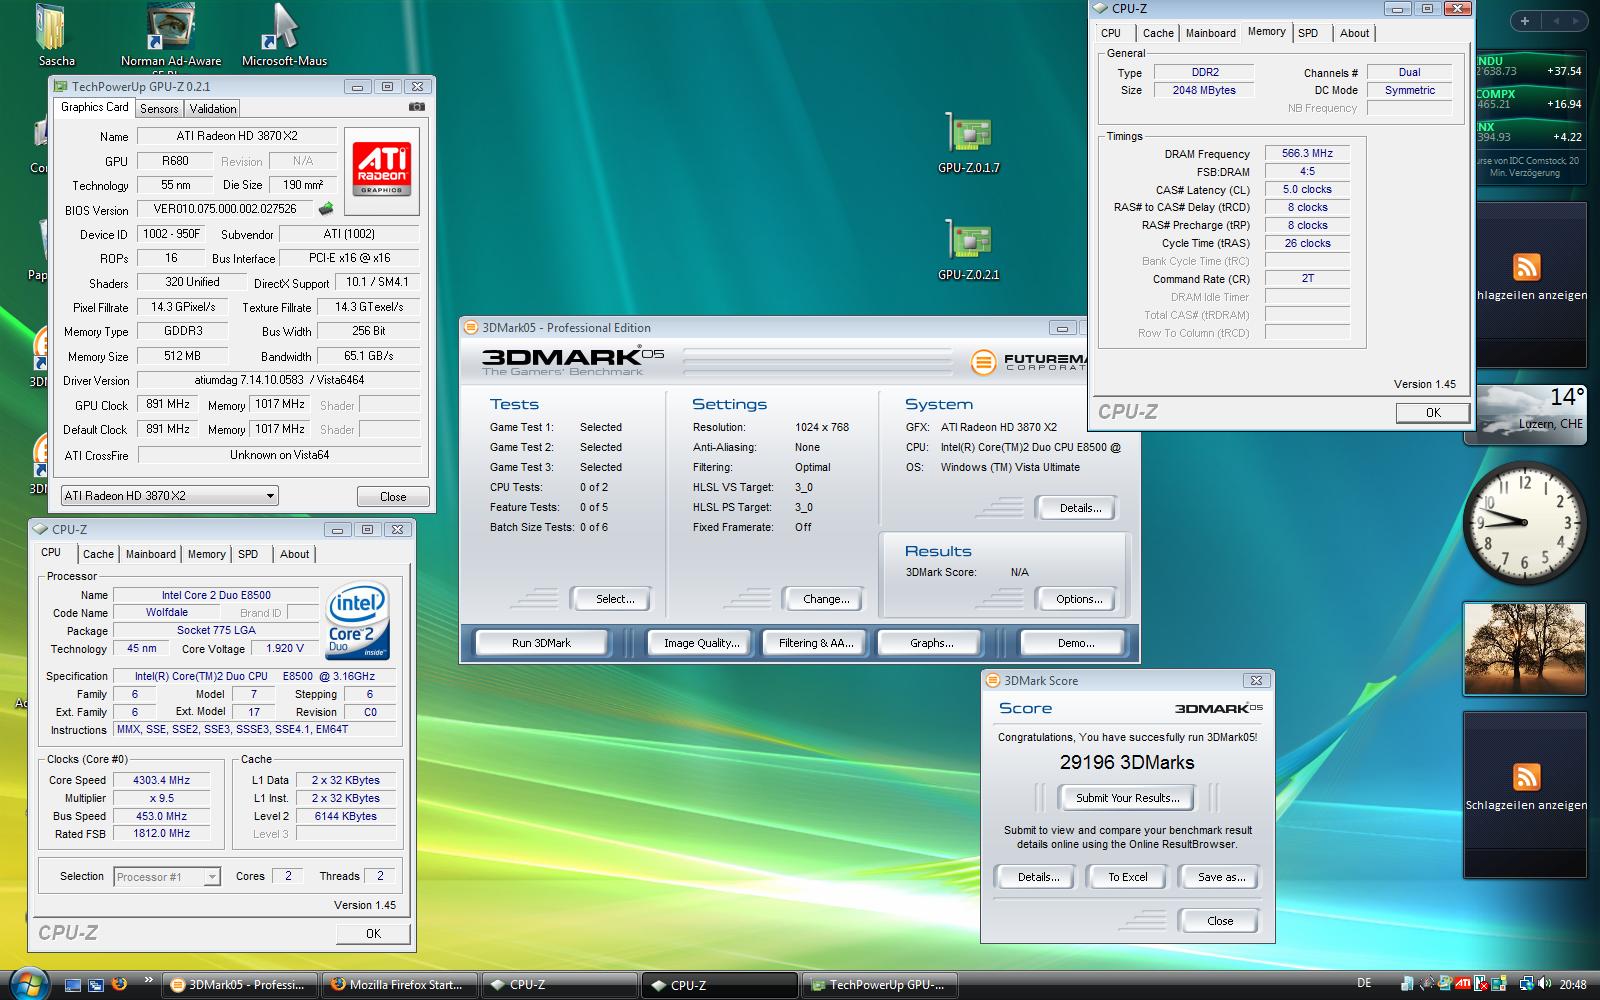Click the lower RSS feed gadget icon
The image size is (1600, 1000).
click(1526, 777)
